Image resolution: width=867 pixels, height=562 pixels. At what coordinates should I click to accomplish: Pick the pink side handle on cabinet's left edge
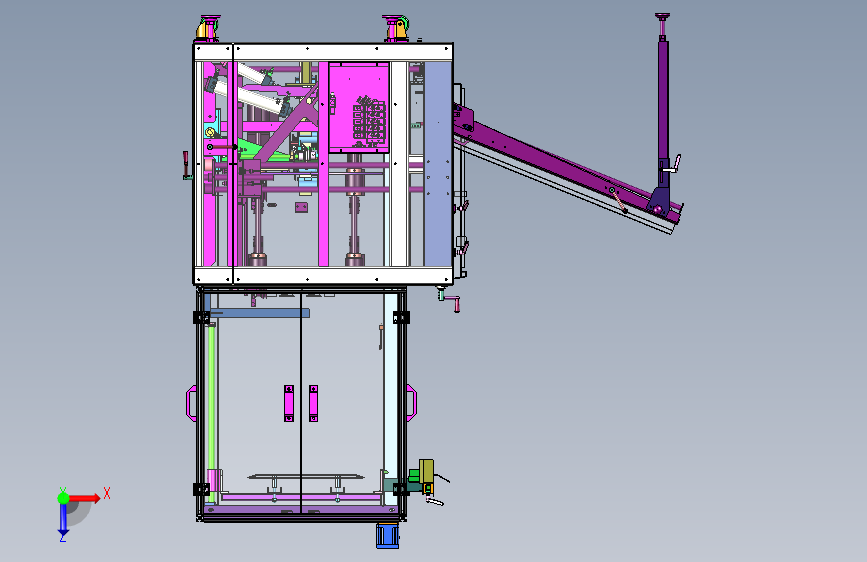coord(191,403)
